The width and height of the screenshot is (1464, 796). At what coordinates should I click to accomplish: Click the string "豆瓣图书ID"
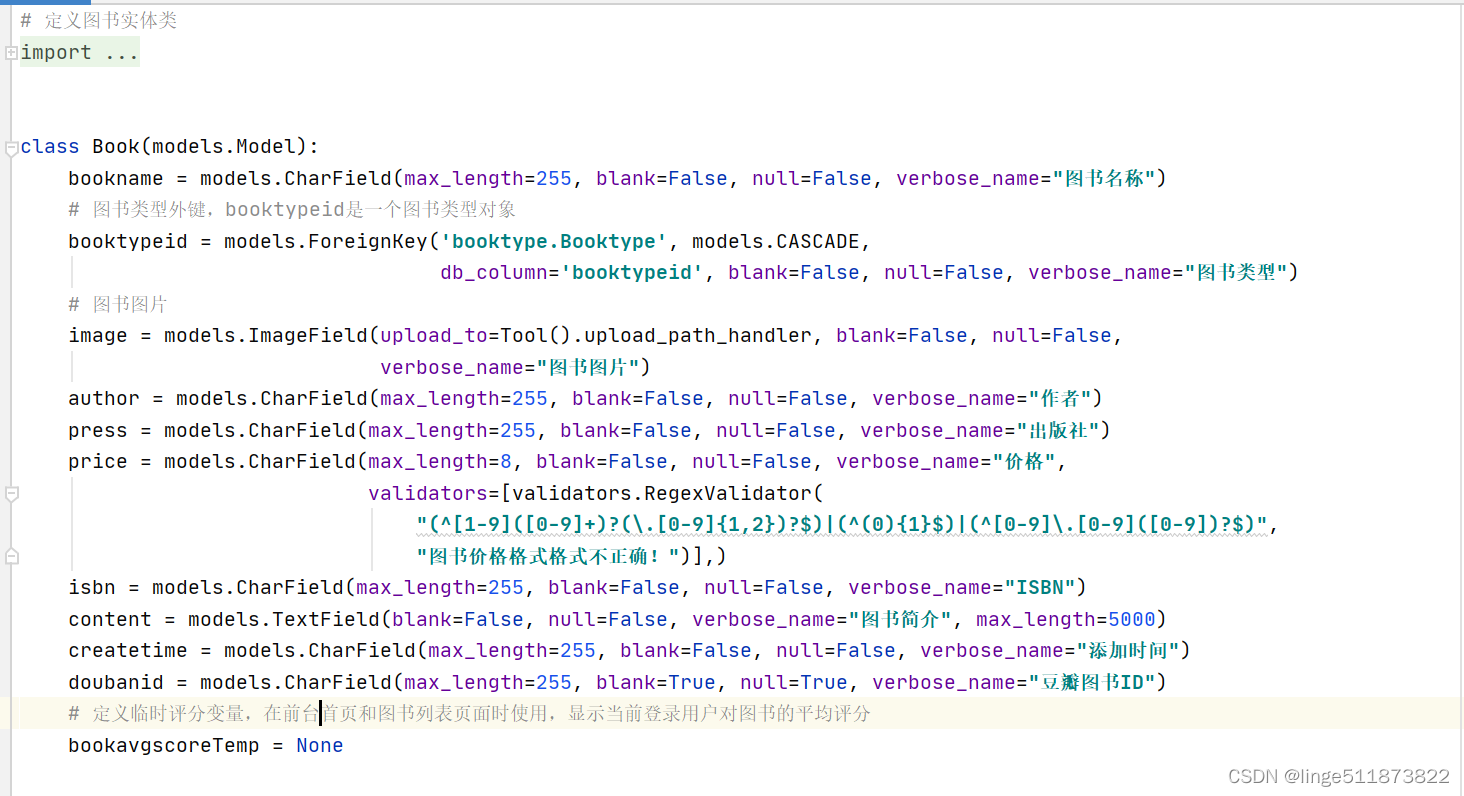[x=1092, y=682]
